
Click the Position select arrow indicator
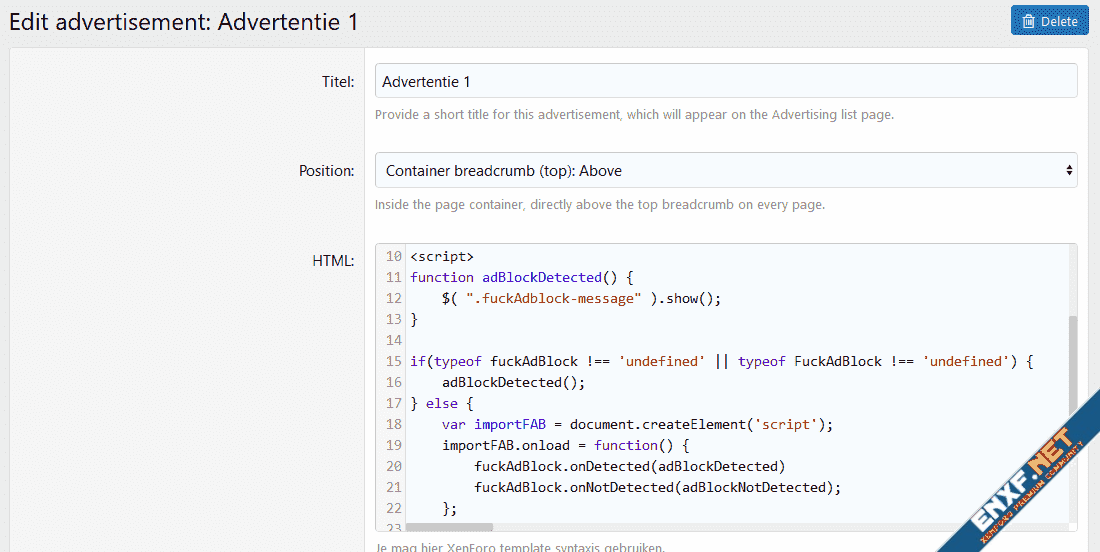pos(1069,171)
